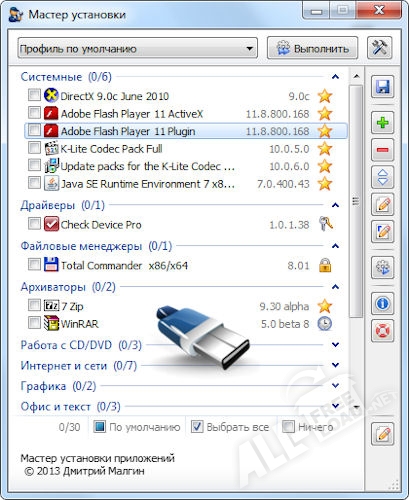Viewport: 409px width, 500px height.
Task: Click the star icon for K-Lite Codec Pack Full
Action: click(x=324, y=149)
